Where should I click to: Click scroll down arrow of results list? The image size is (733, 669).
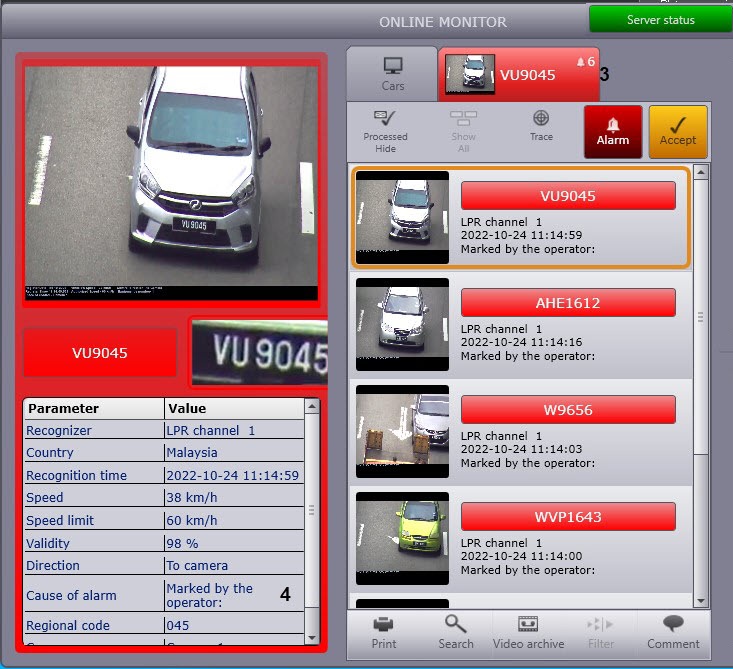coord(700,600)
